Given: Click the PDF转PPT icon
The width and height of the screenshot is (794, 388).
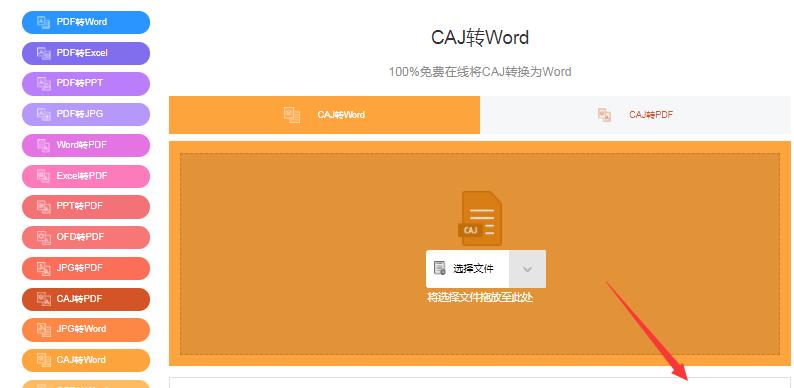Looking at the screenshot, I should [44, 84].
